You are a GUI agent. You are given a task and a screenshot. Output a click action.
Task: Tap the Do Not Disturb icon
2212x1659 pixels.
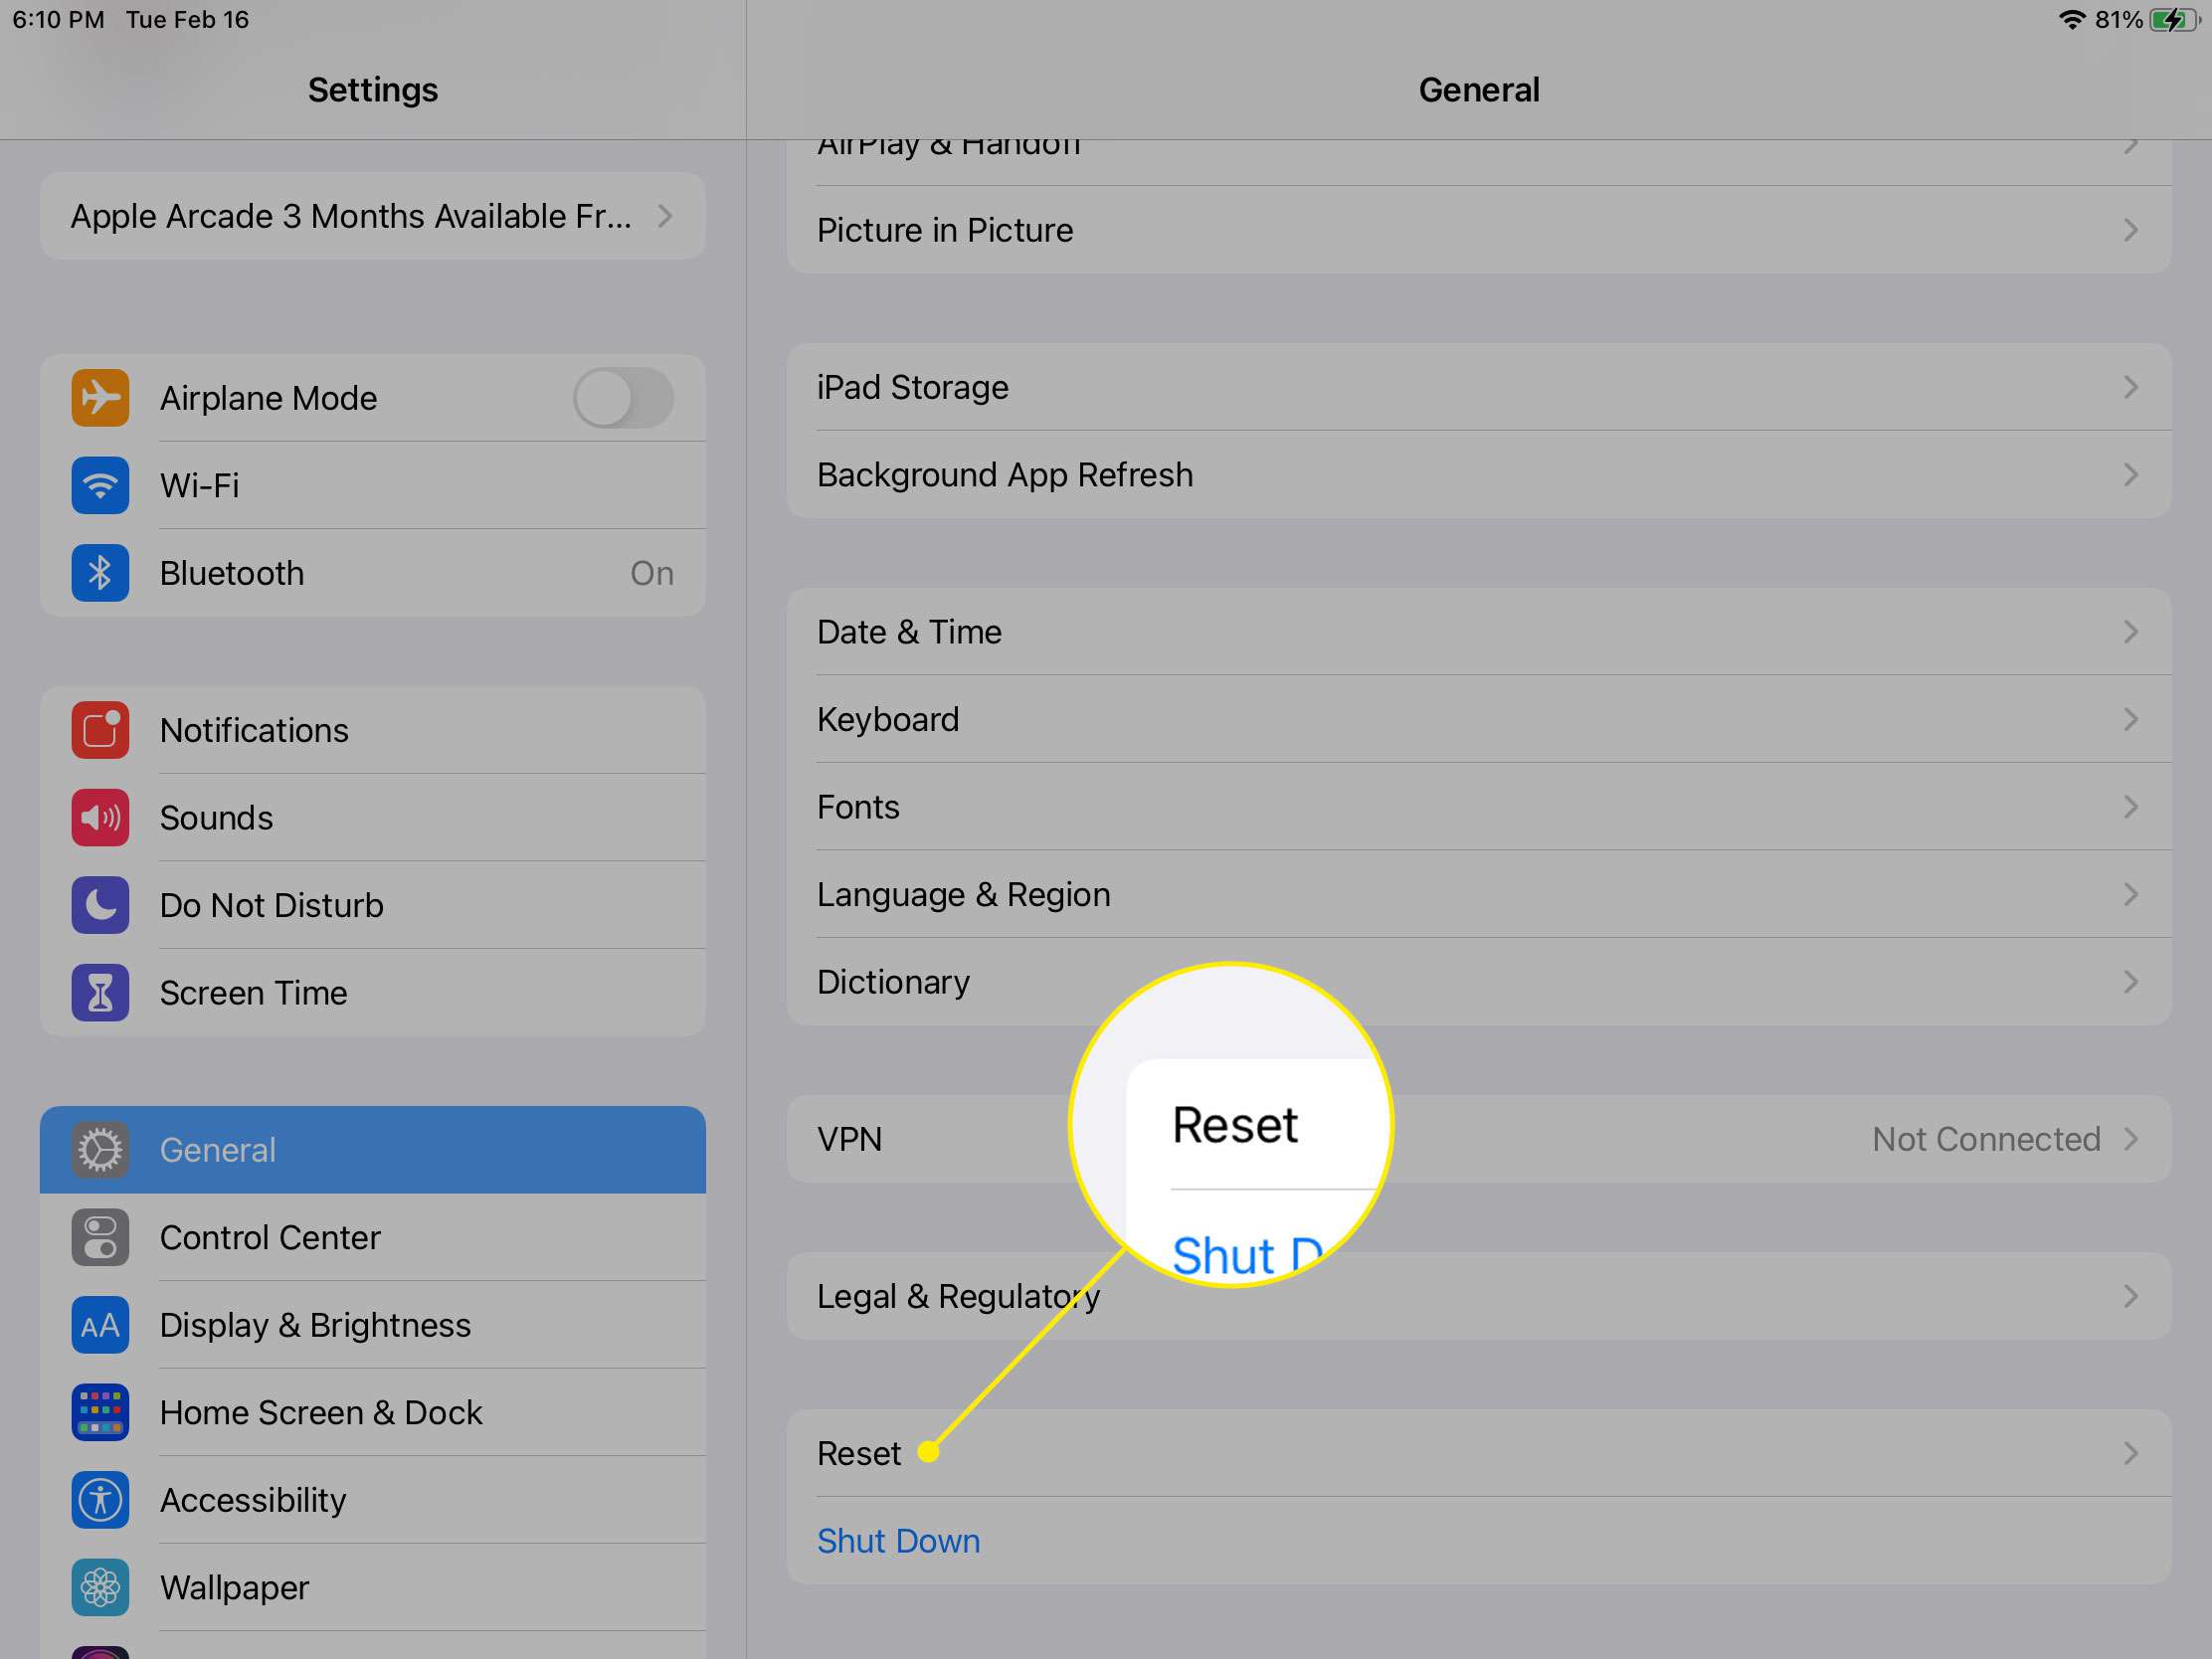point(97,903)
